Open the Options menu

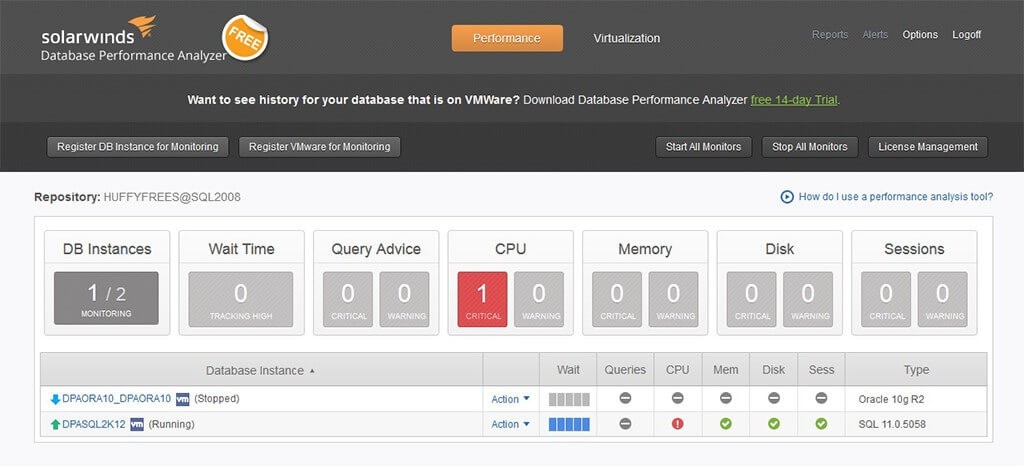pos(920,35)
